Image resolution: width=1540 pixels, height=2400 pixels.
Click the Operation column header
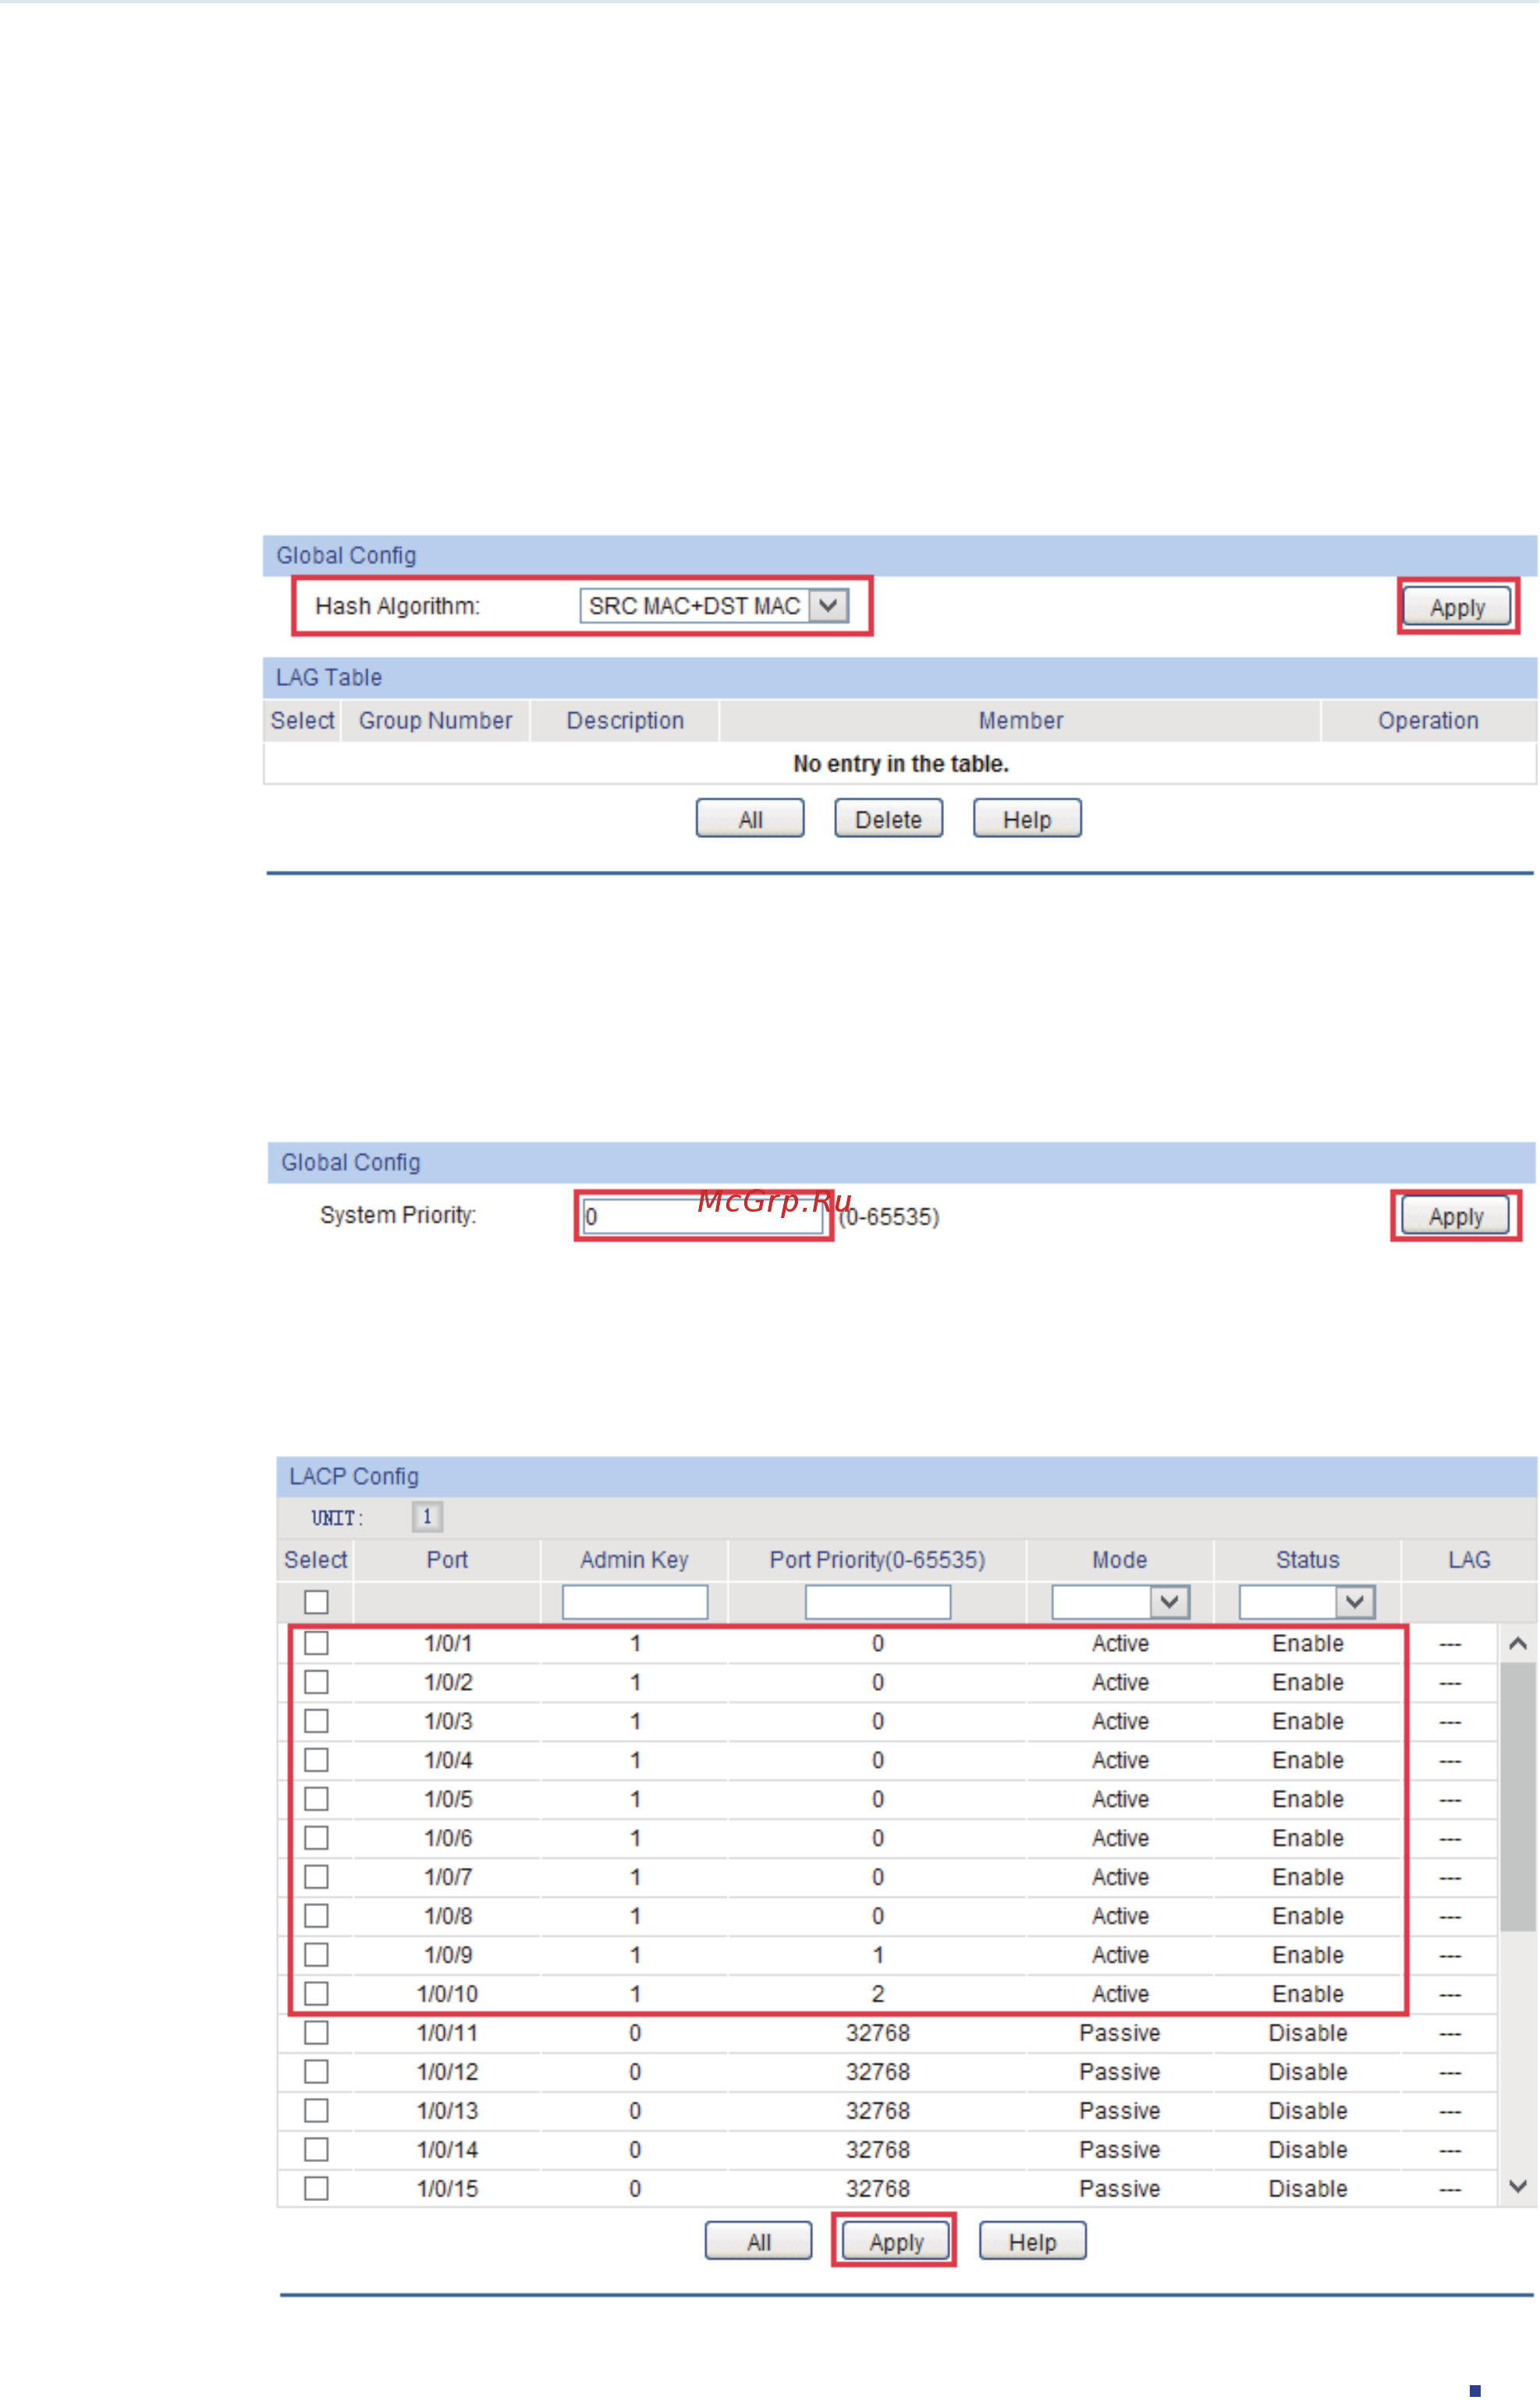pyautogui.click(x=1428, y=721)
